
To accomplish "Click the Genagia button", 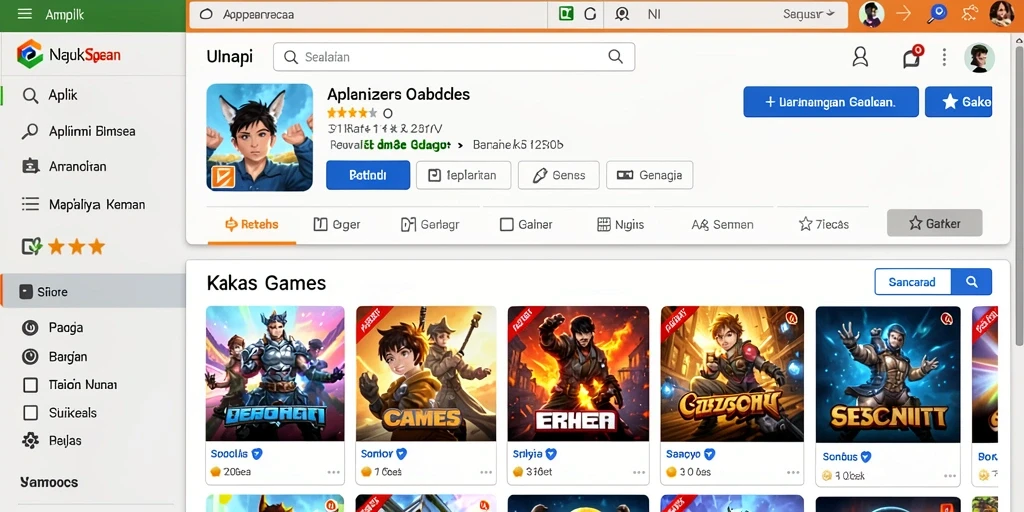I will [x=649, y=175].
